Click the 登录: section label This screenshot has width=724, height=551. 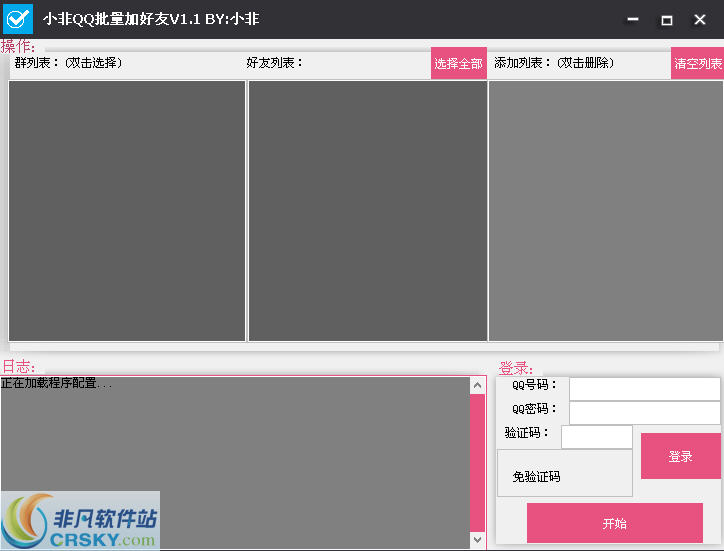pos(516,368)
